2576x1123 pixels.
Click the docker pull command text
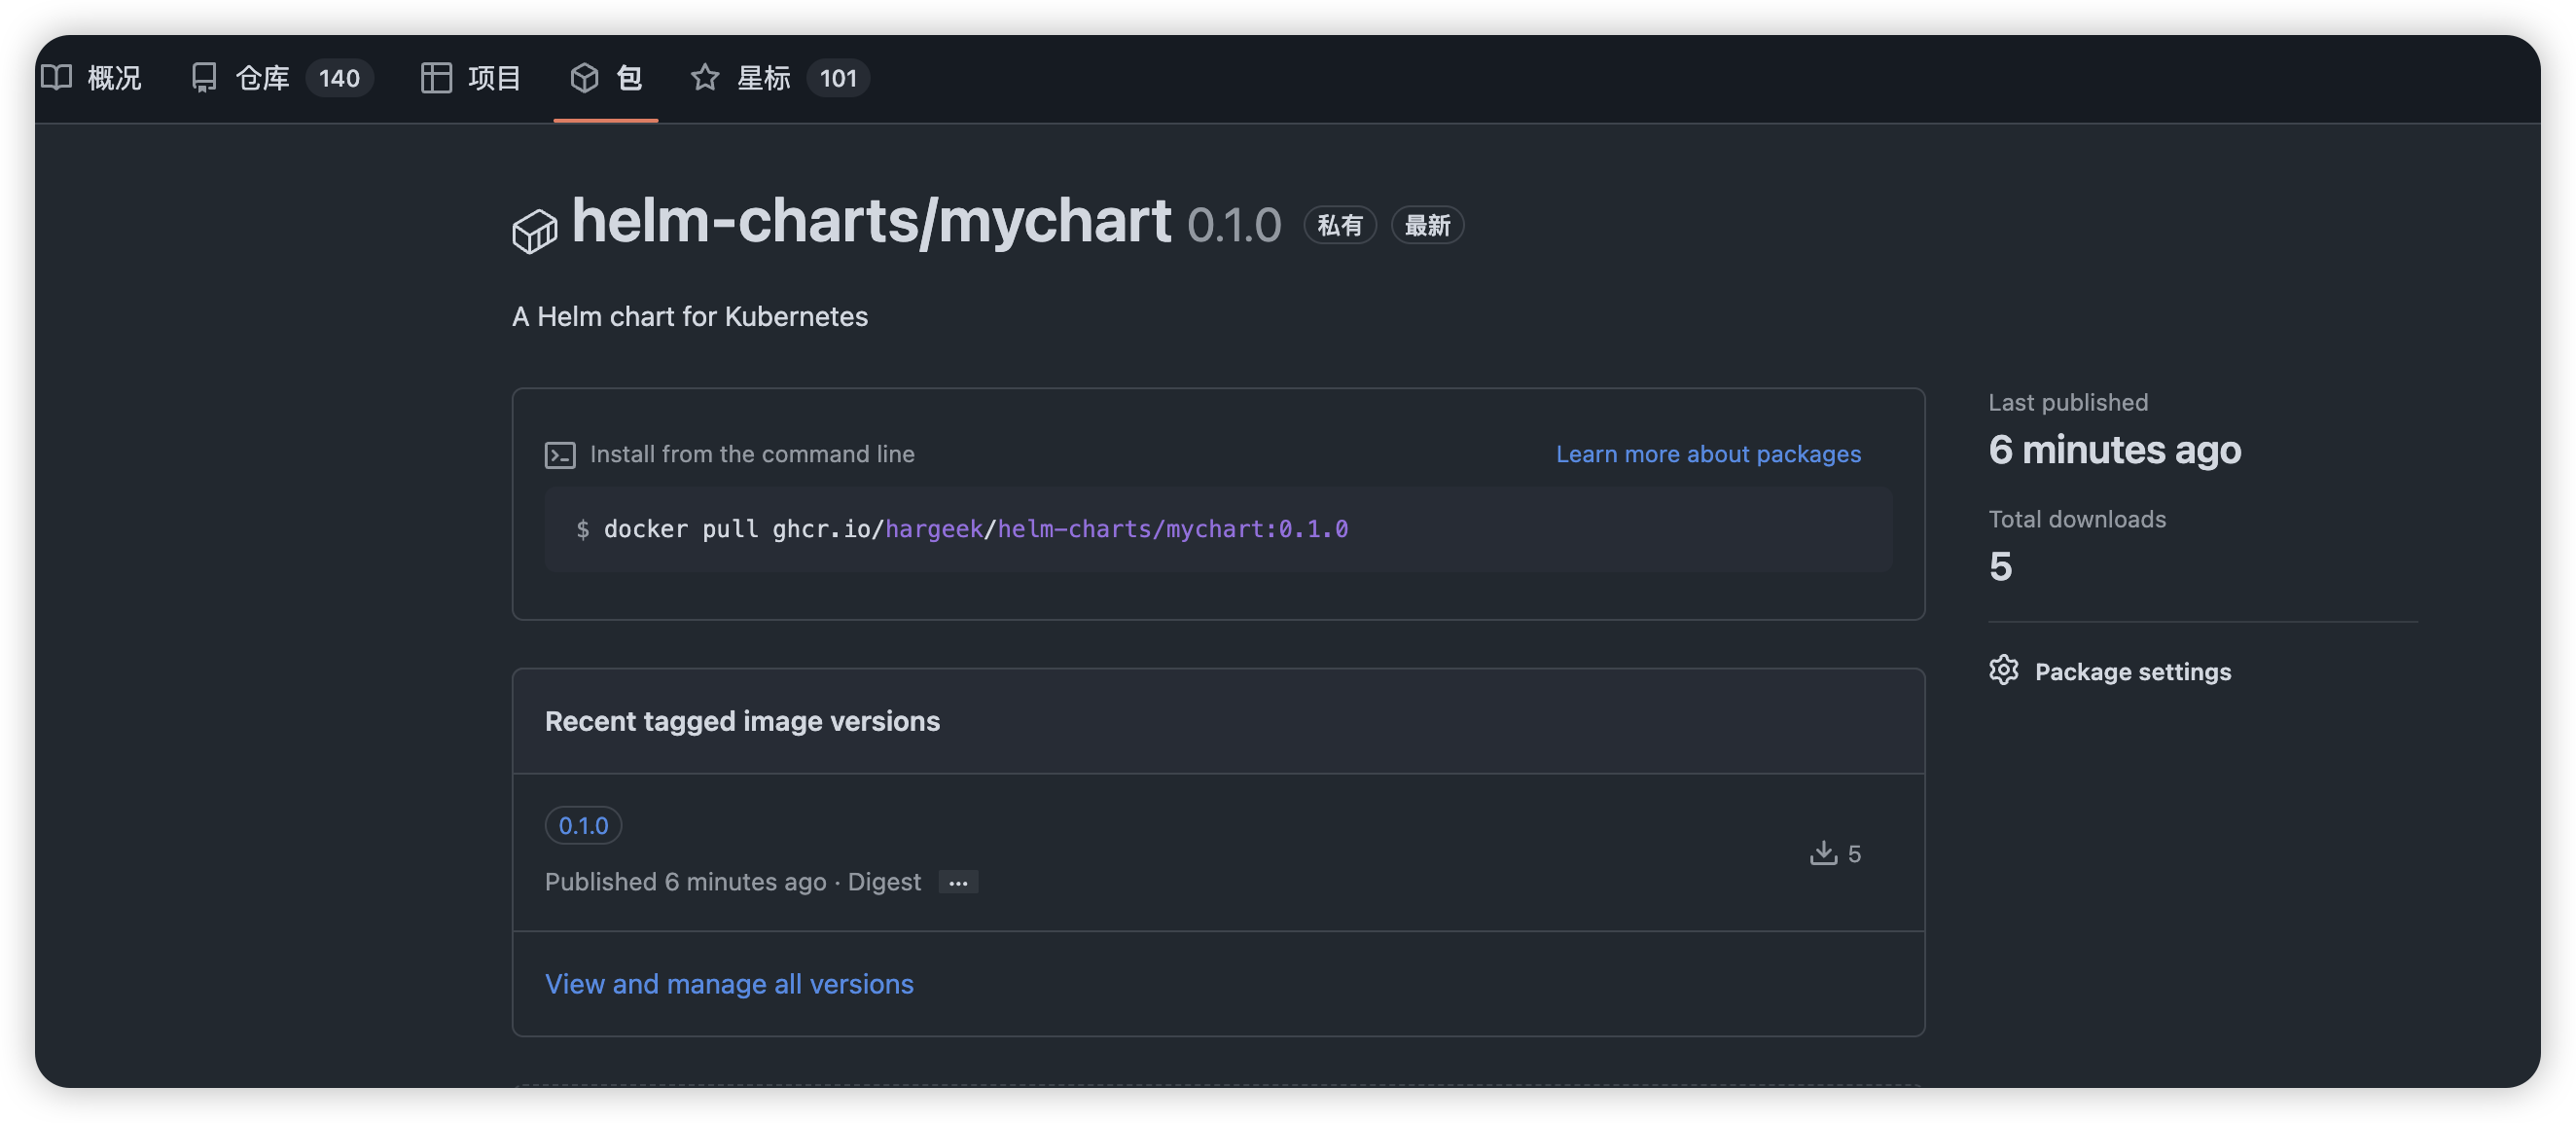click(975, 529)
